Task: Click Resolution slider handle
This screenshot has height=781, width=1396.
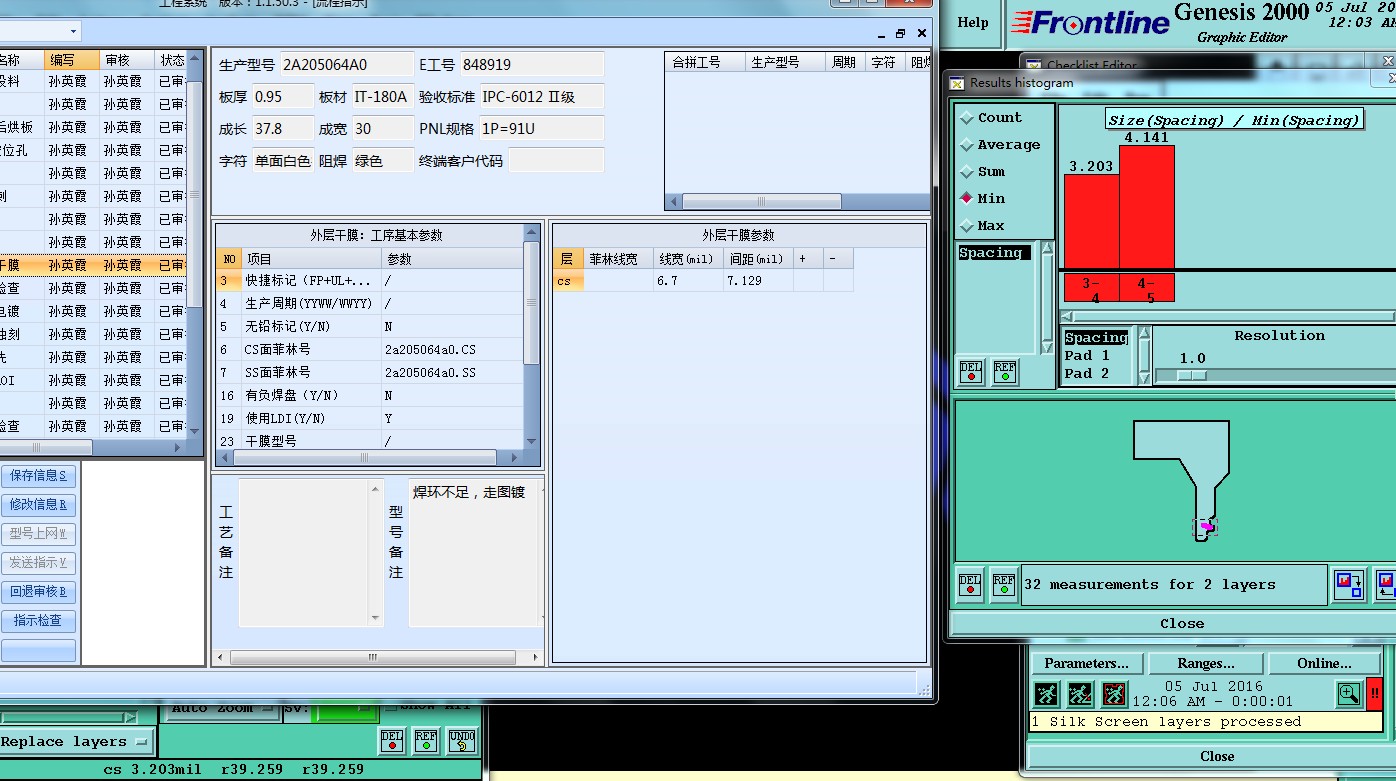Action: point(1192,376)
